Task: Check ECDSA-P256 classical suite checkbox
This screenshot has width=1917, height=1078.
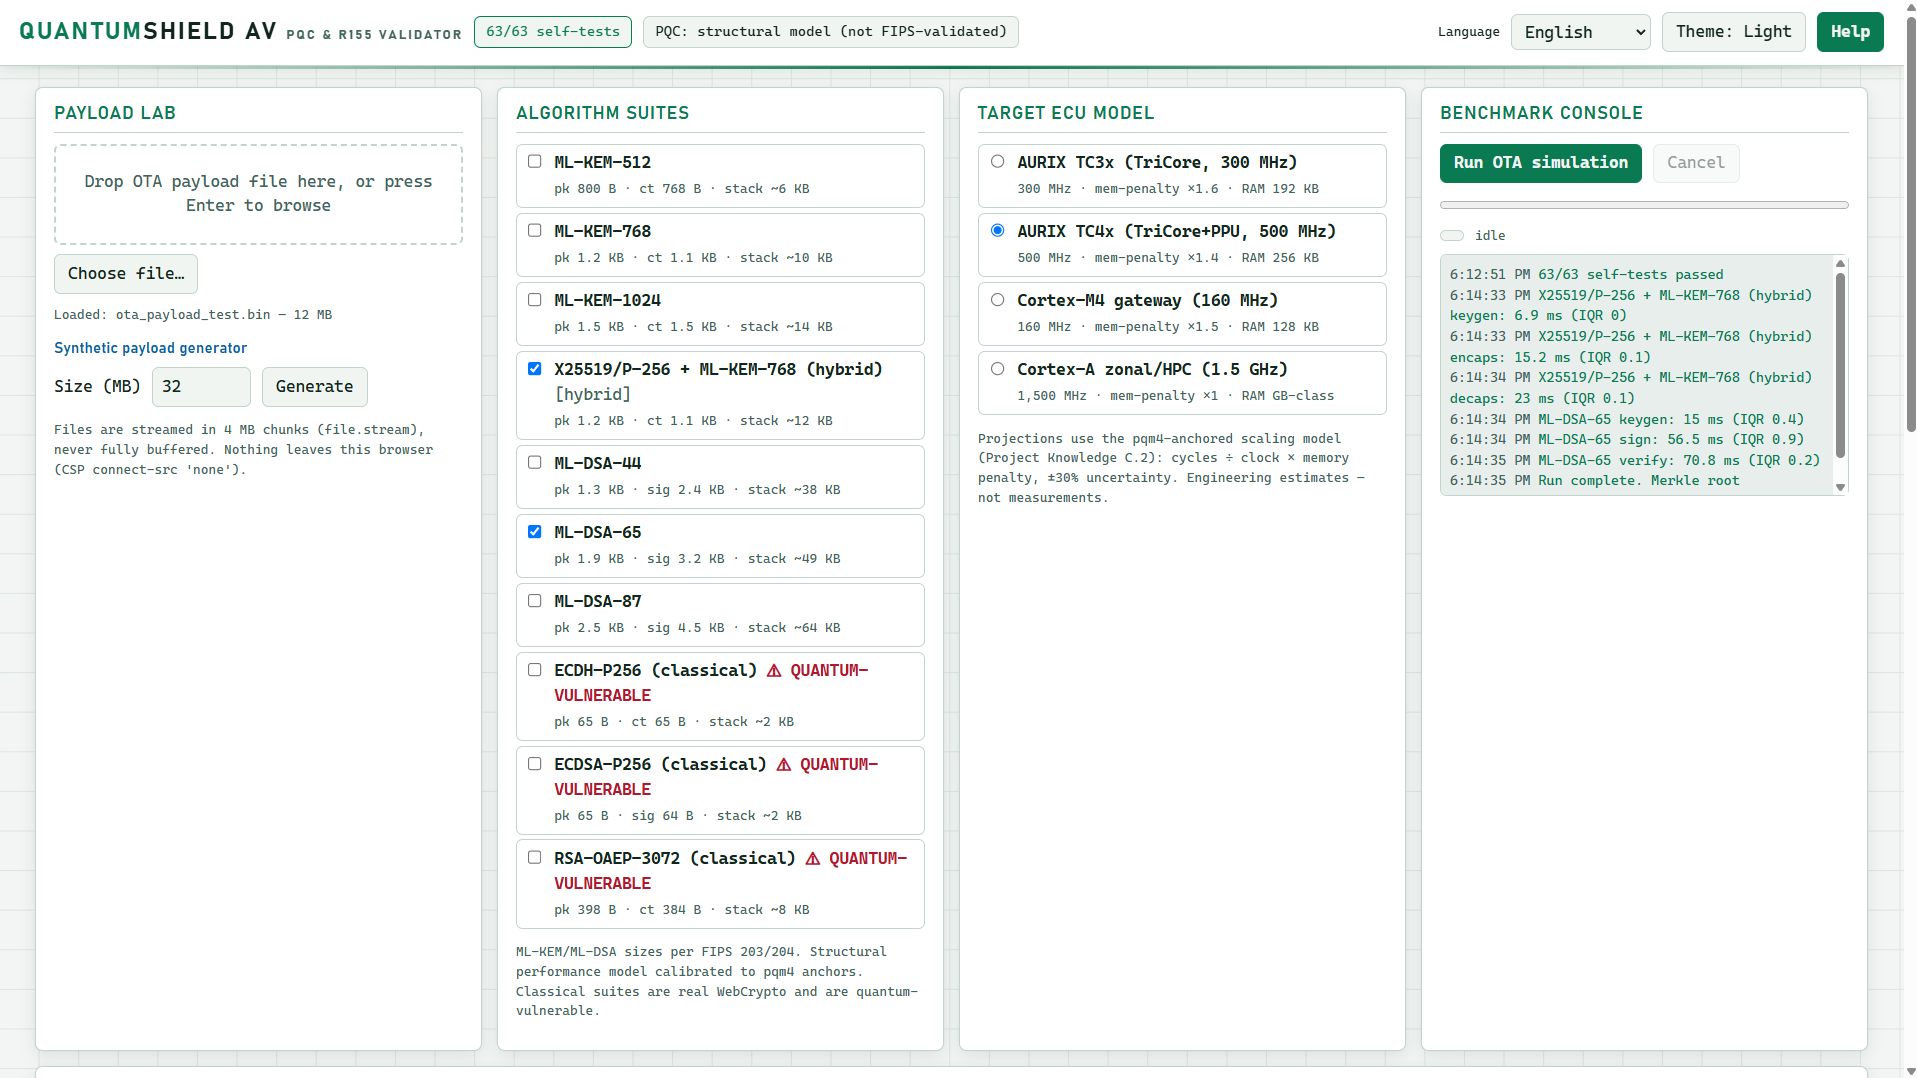Action: (534, 763)
